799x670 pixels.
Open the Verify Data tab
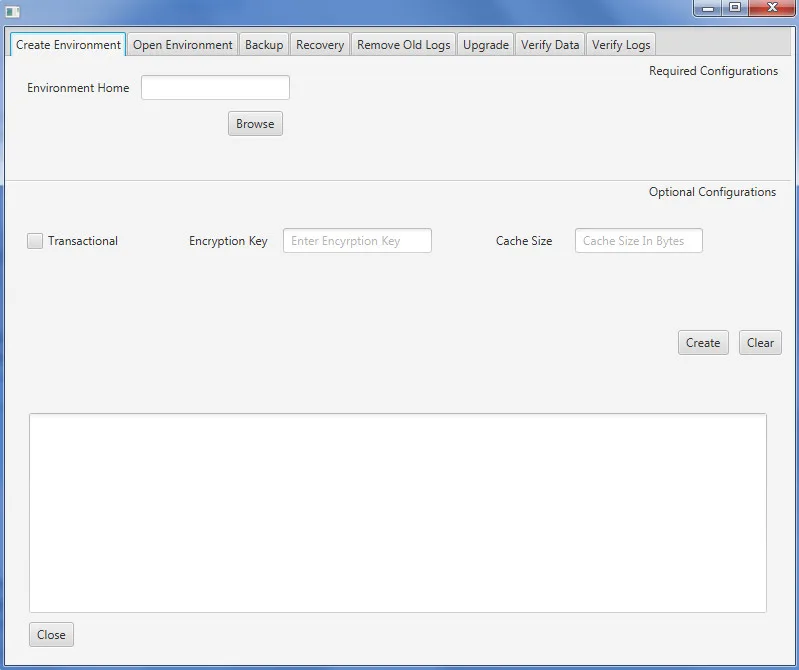[x=550, y=45]
